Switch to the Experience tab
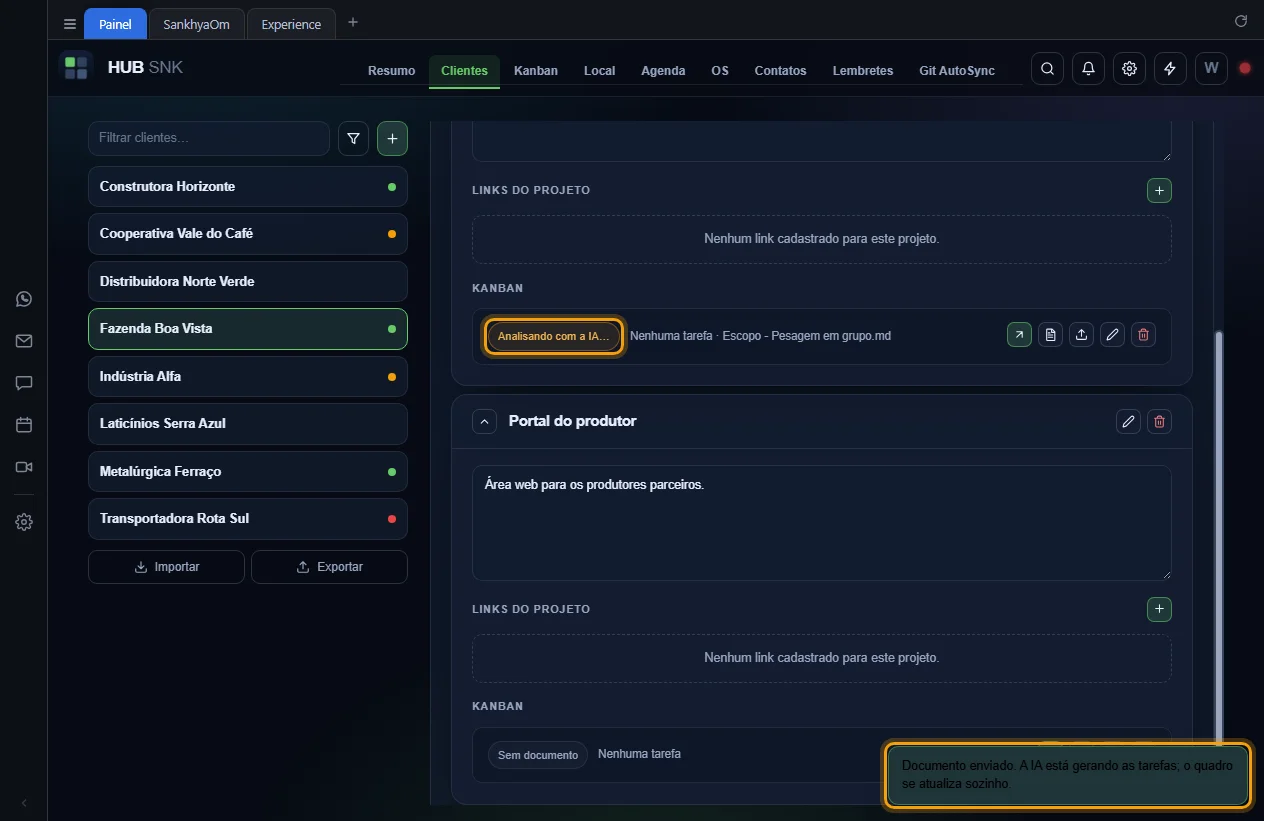Screen dimensions: 1264x821 click(291, 24)
